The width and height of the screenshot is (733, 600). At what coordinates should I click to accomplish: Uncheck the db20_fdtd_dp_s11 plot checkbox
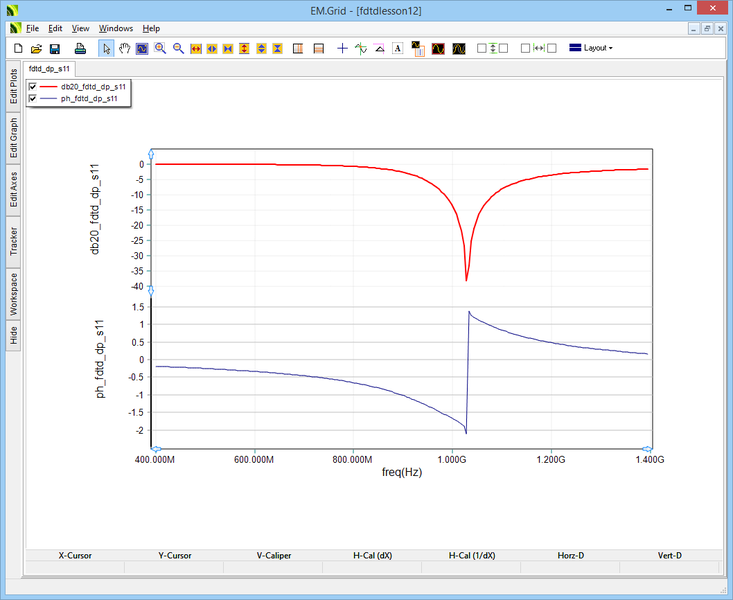point(33,87)
